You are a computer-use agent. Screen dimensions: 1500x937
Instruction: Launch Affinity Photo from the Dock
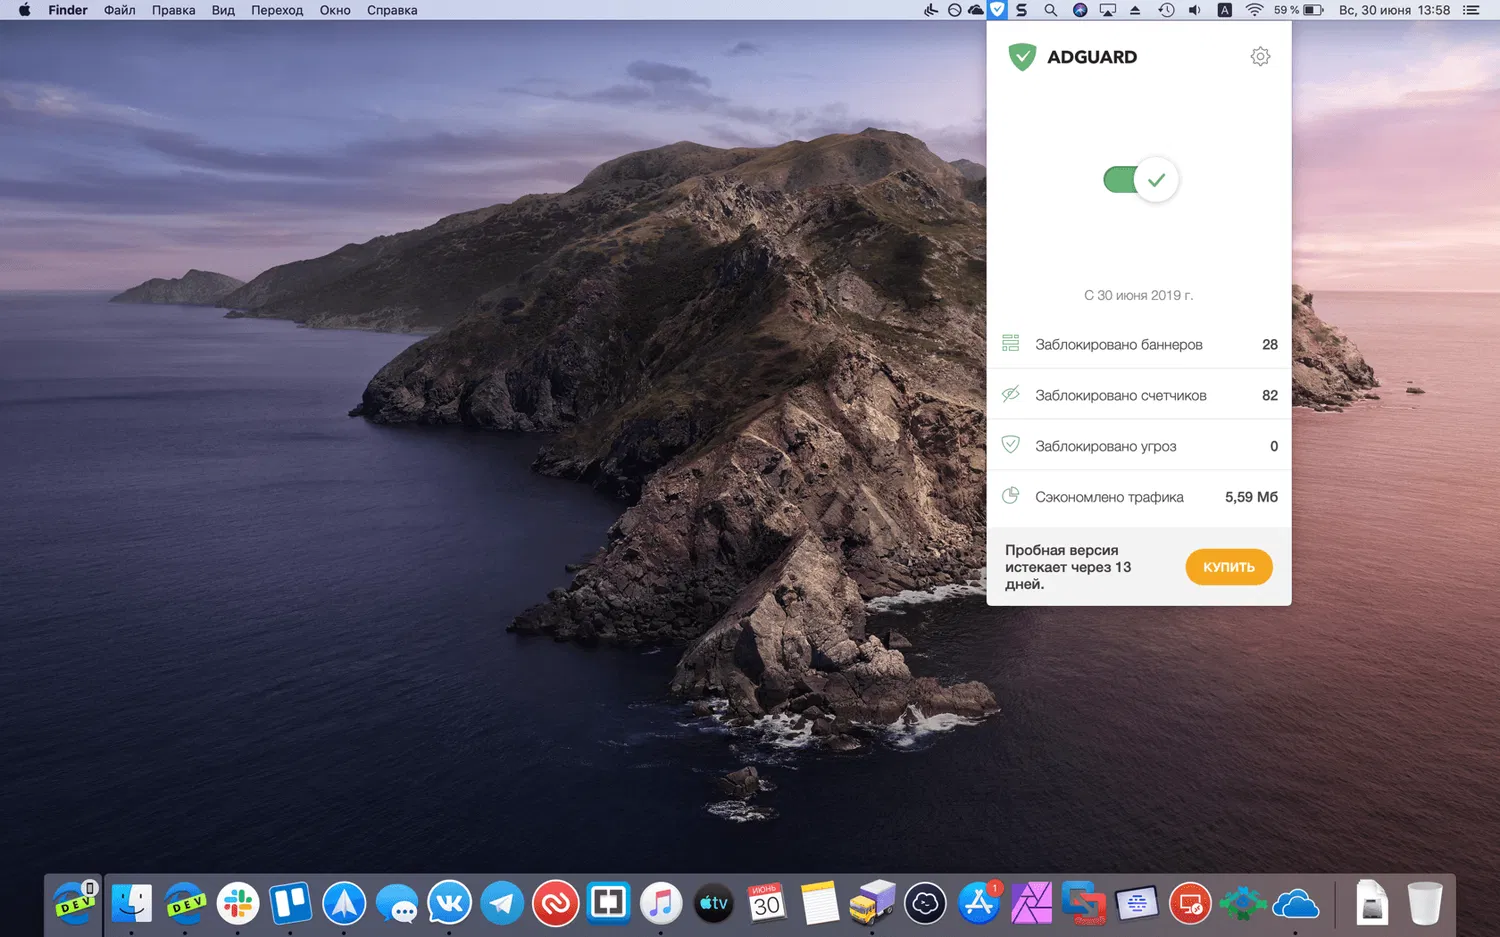pyautogui.click(x=1031, y=904)
